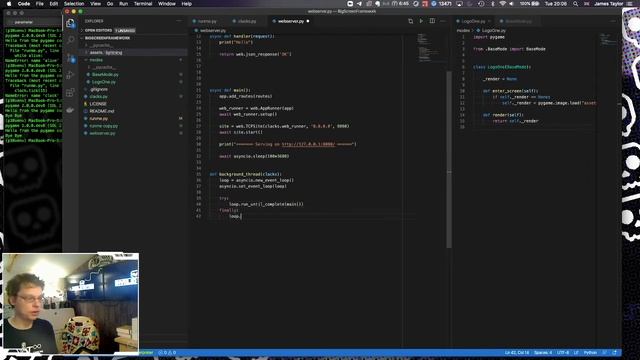
Task: Click the unsaved dot on webserver.py tab
Action: [x=308, y=21]
